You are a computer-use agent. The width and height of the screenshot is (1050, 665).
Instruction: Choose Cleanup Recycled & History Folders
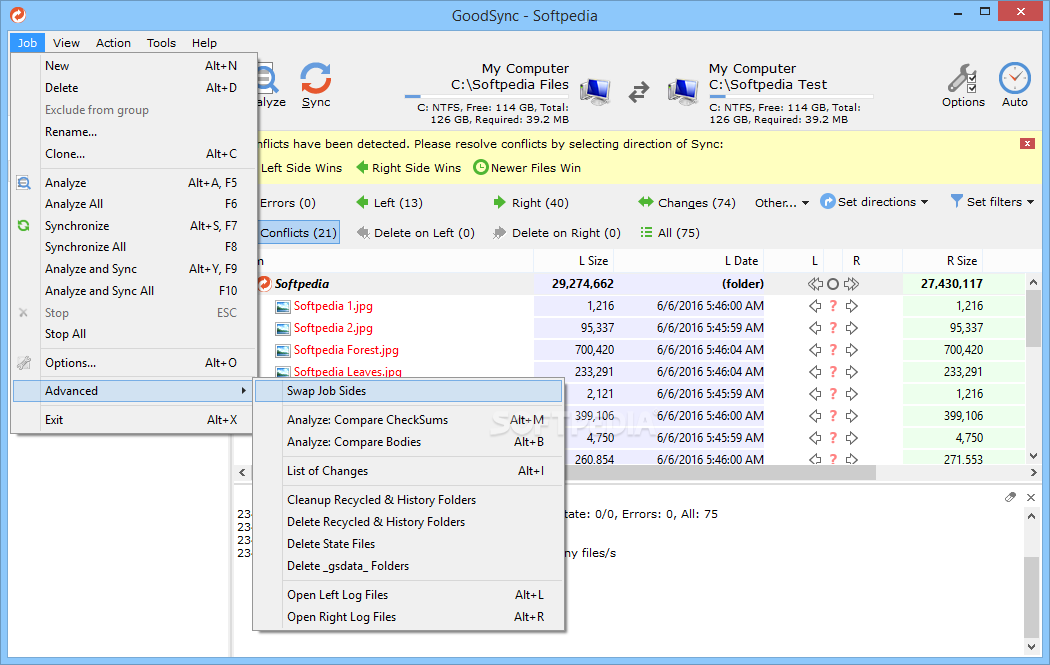pyautogui.click(x=408, y=500)
